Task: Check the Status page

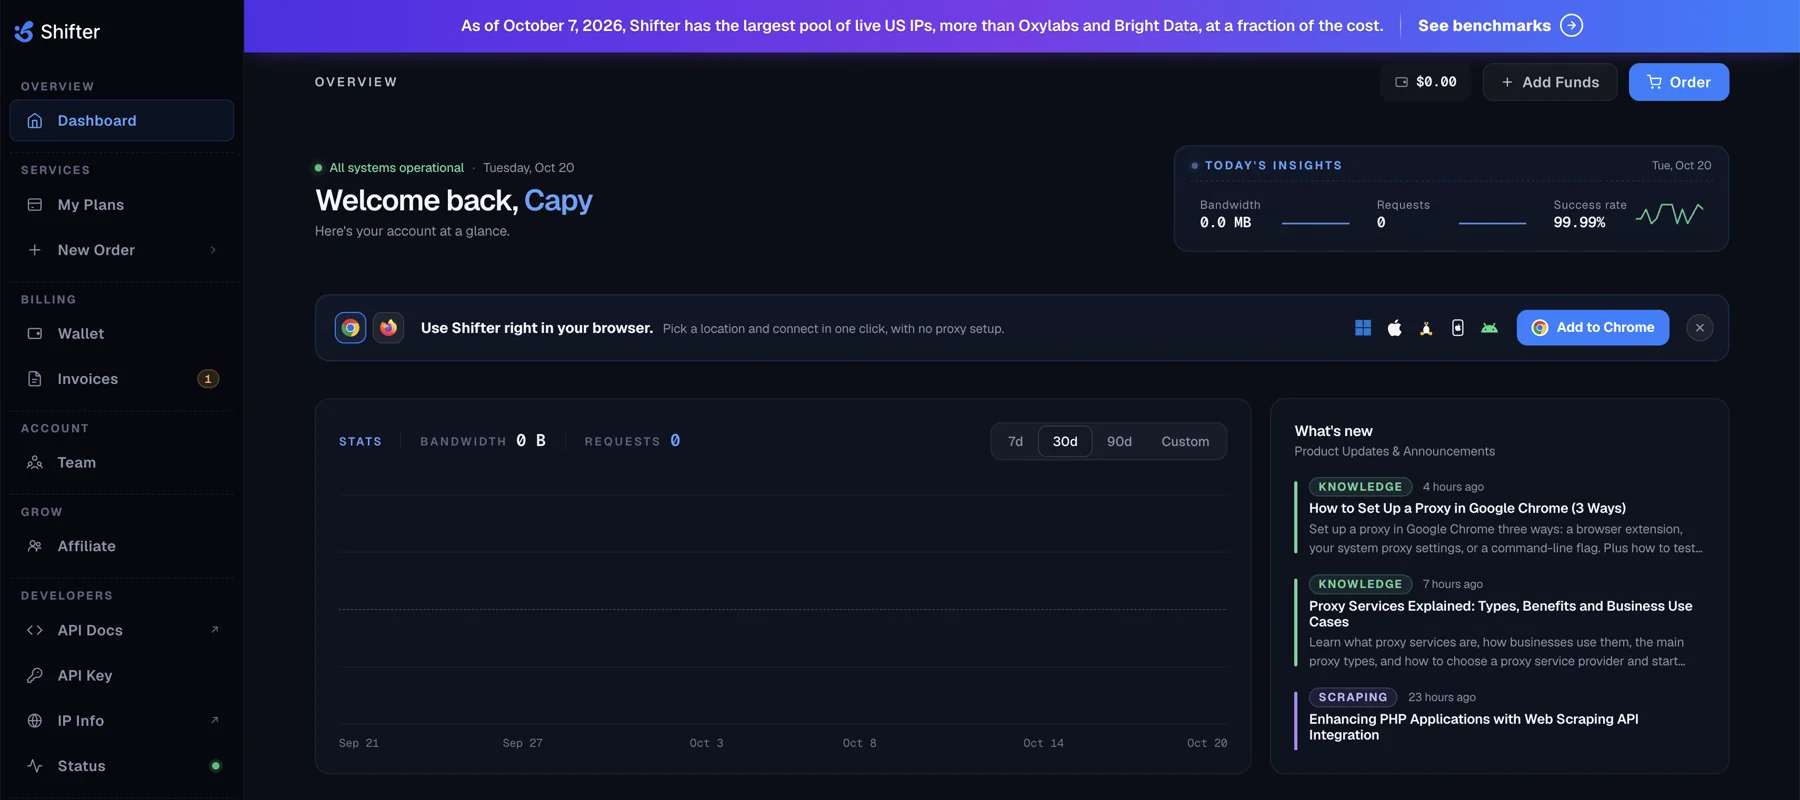Action: pyautogui.click(x=122, y=766)
